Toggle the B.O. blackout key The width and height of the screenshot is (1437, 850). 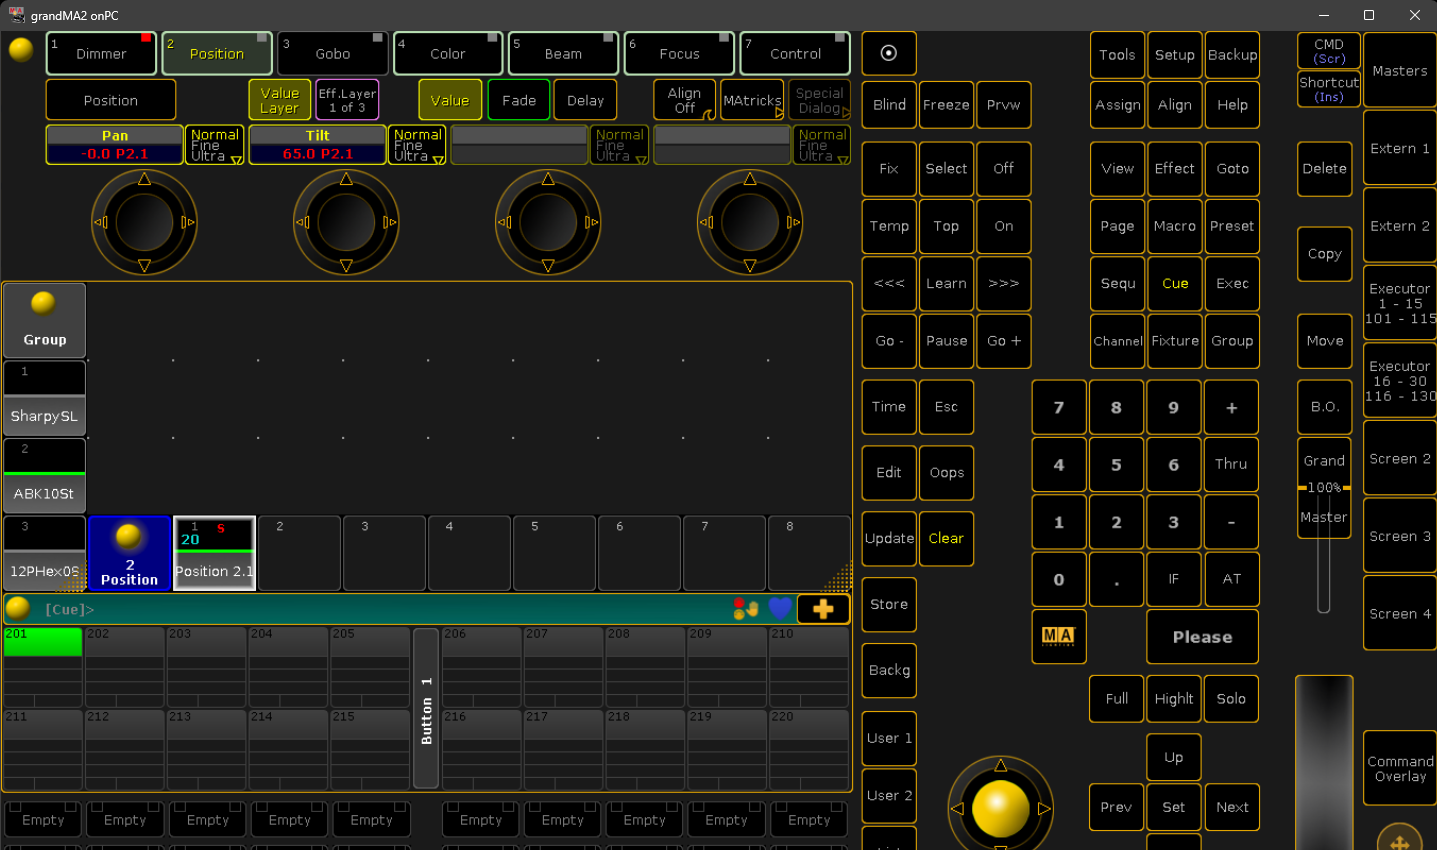pos(1325,407)
